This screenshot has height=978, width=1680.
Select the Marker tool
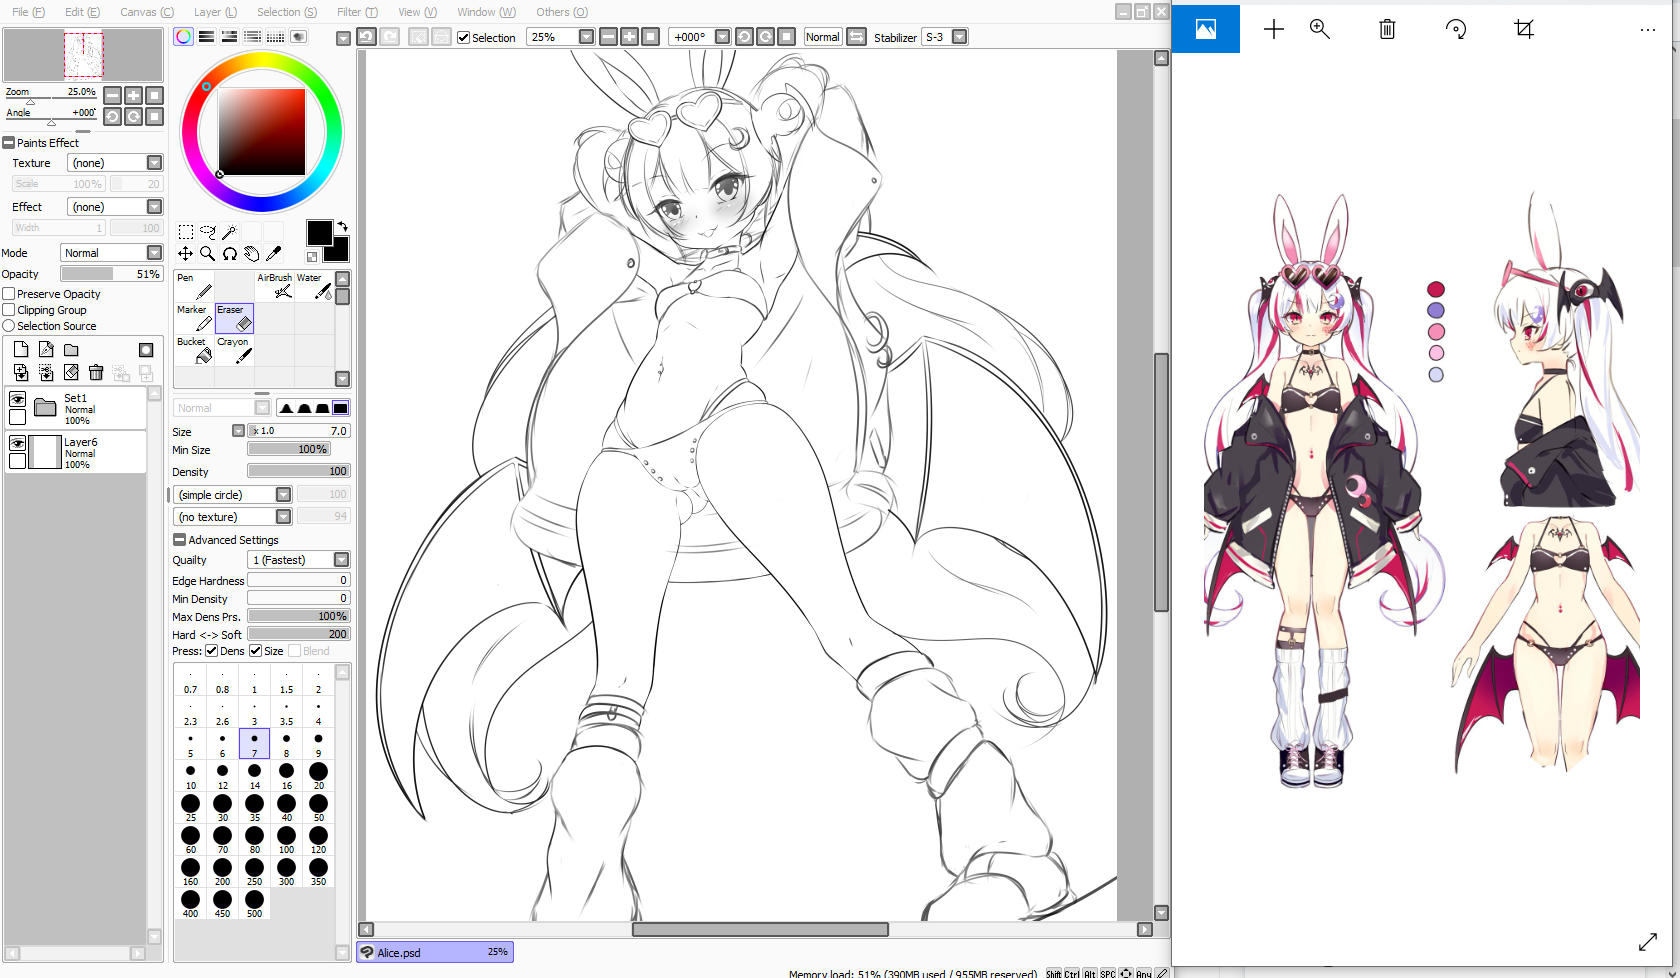[x=195, y=319]
